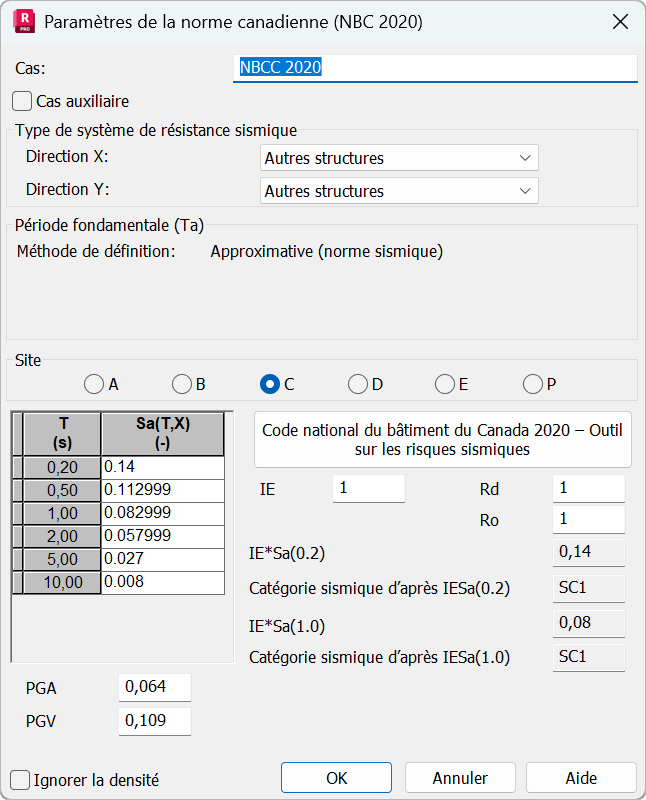
Task: Select the T 2,00 row header
Action: [62, 536]
